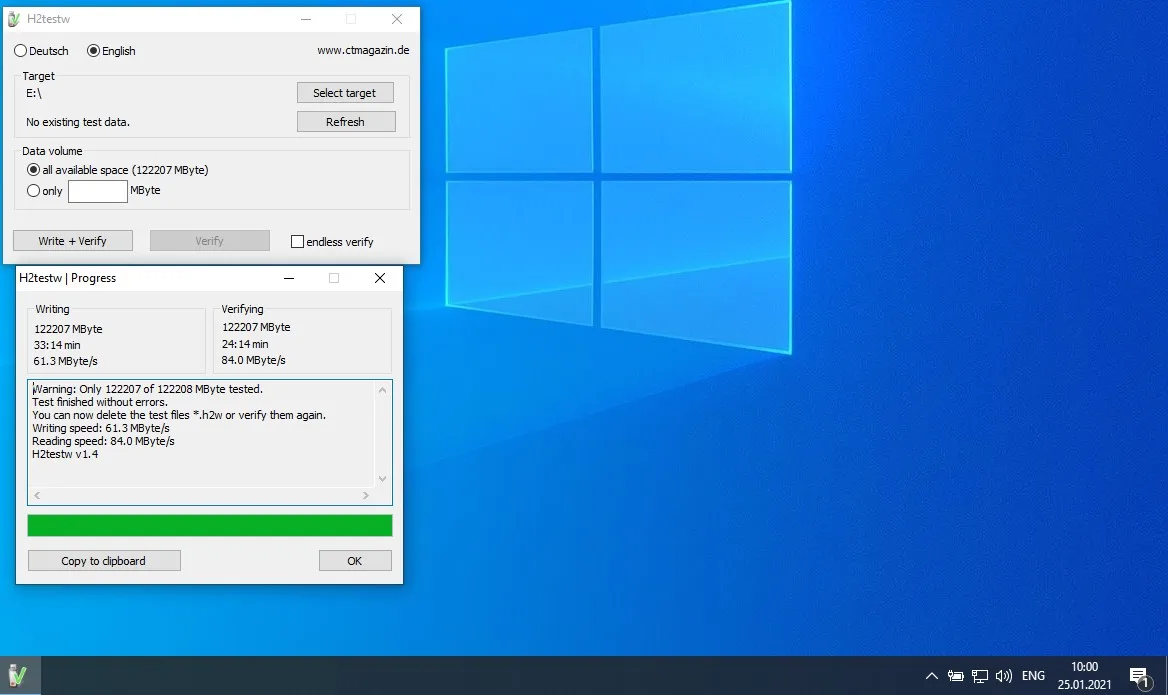The height and width of the screenshot is (695, 1168).
Task: Click 'No existing test data.' text
Action: 77,122
